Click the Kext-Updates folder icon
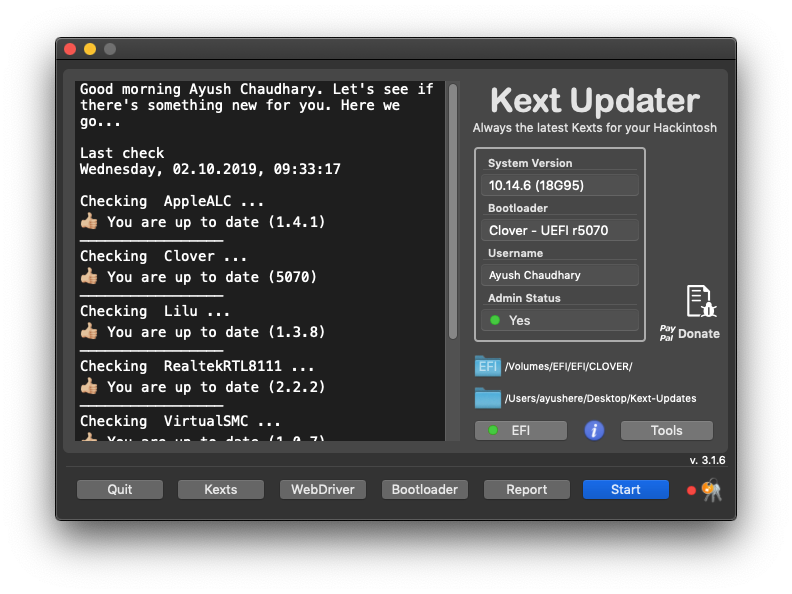Viewport: 792px width, 594px height. 487,398
